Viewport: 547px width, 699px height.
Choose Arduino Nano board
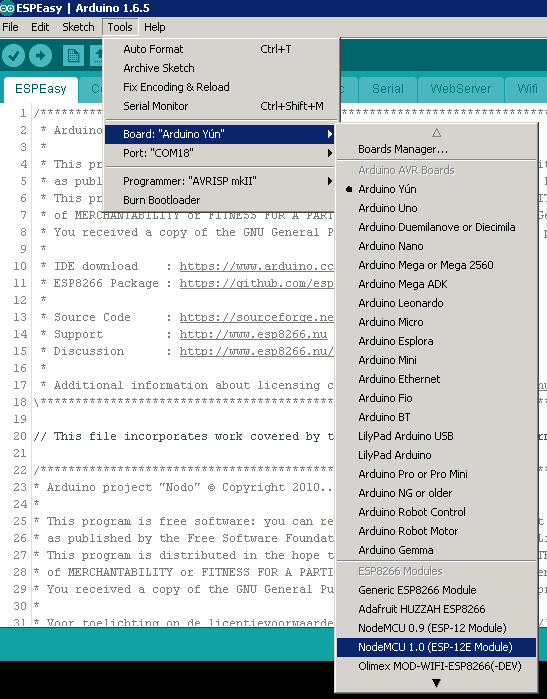[x=436, y=246]
